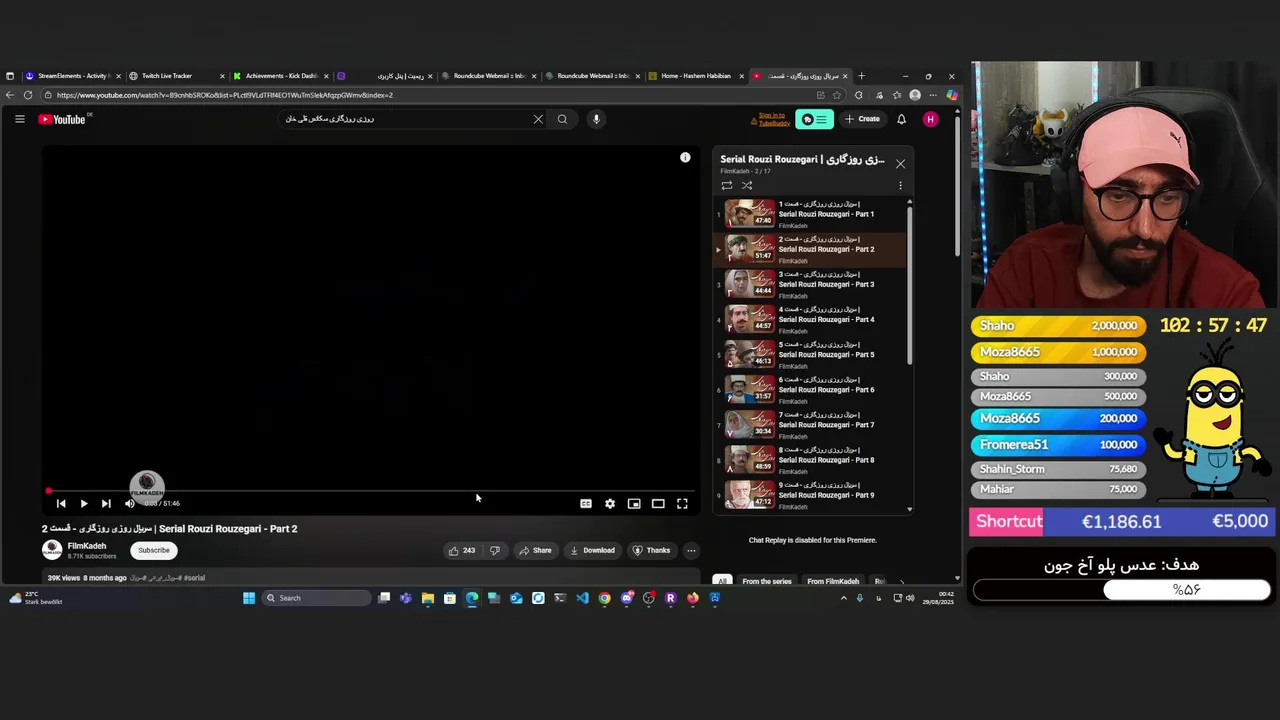
Task: Dislike the video
Action: click(x=494, y=550)
